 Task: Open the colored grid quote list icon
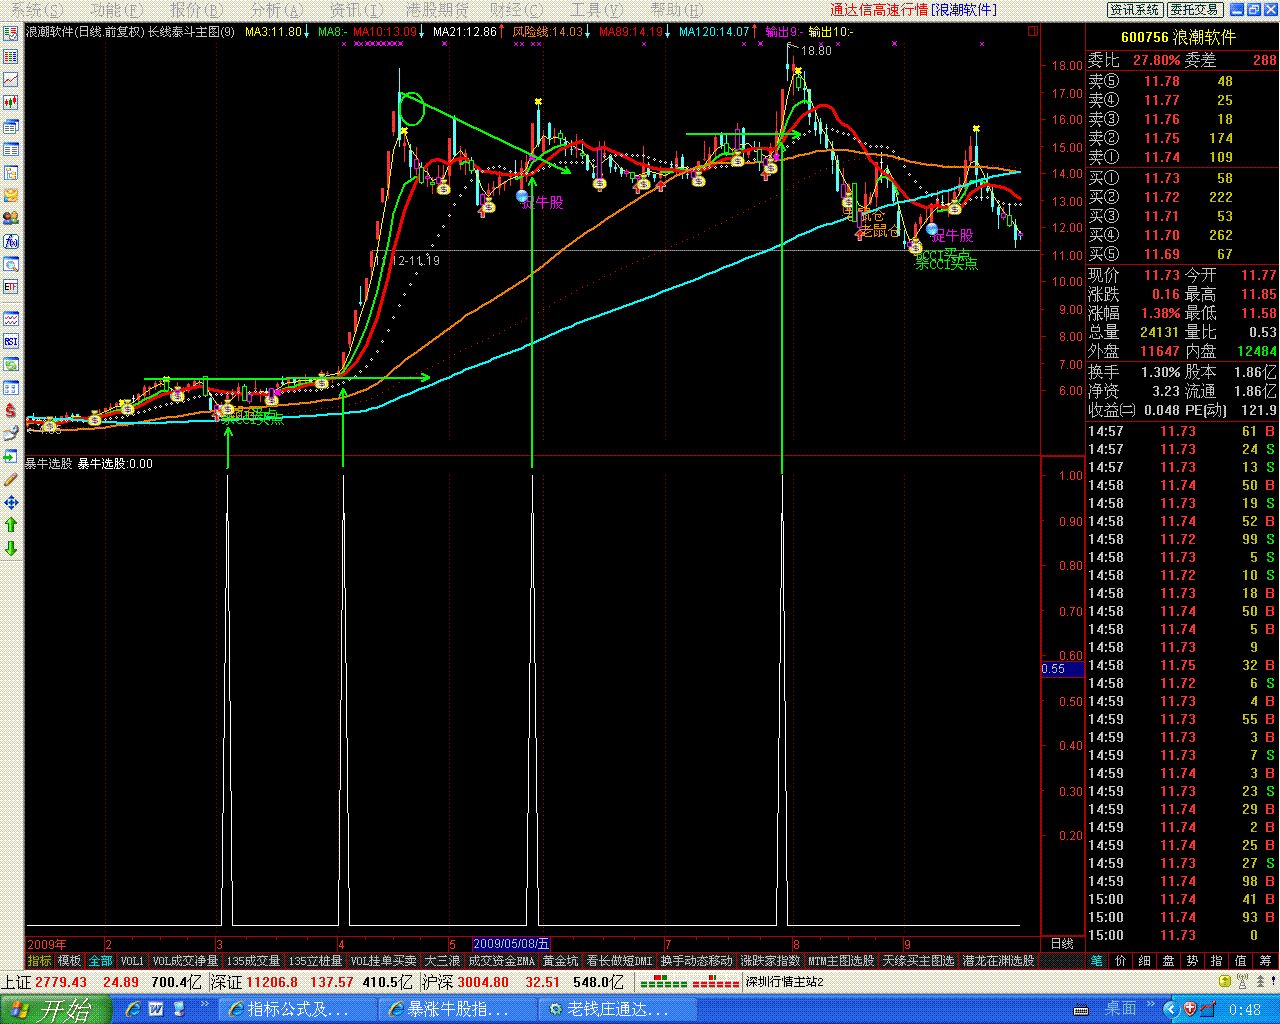click(11, 56)
